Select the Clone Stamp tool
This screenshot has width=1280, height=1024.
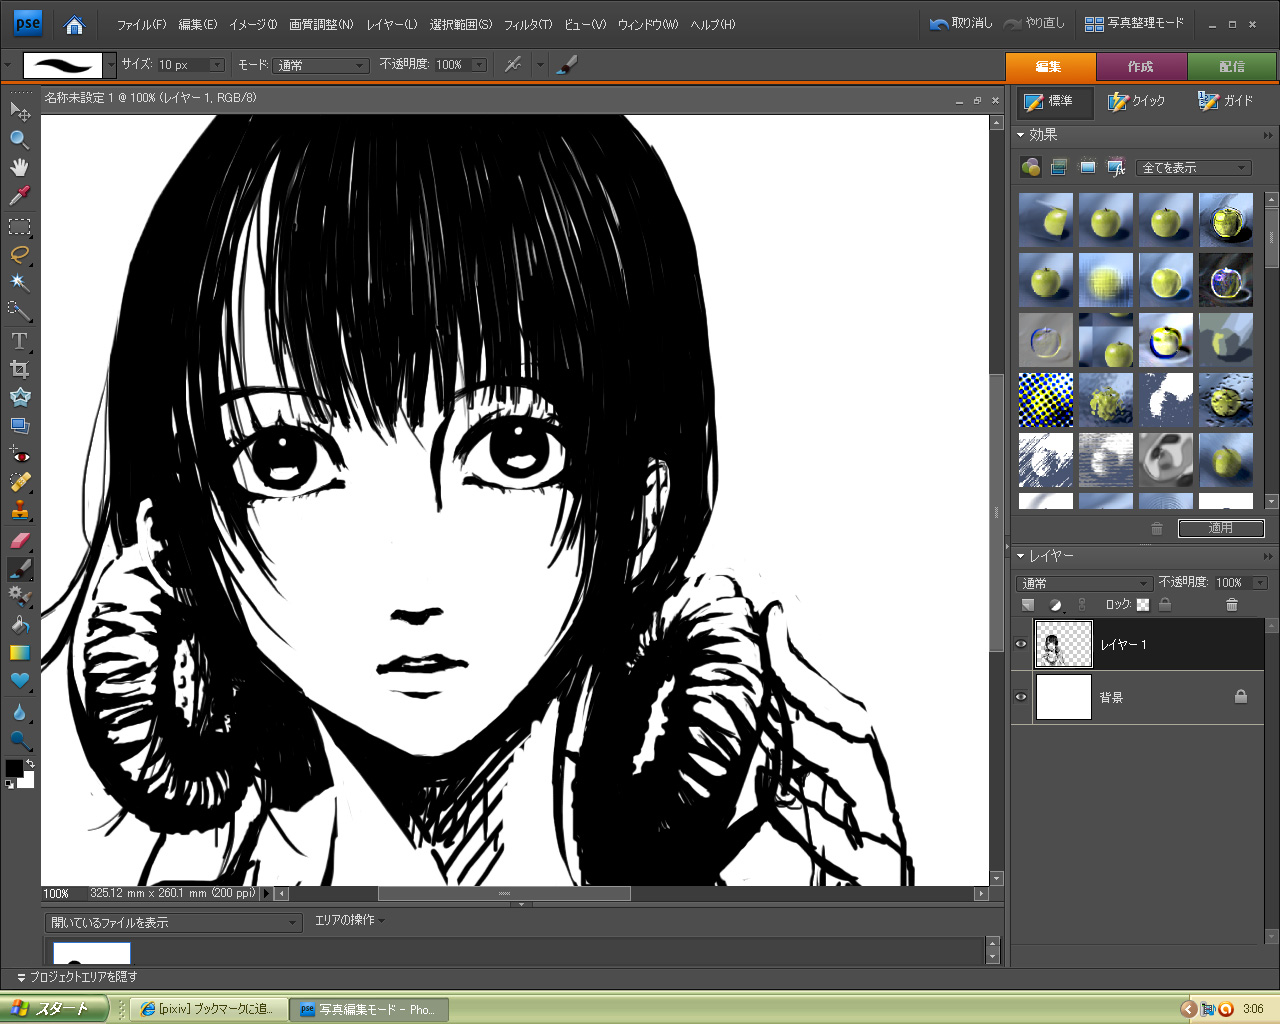coord(19,511)
